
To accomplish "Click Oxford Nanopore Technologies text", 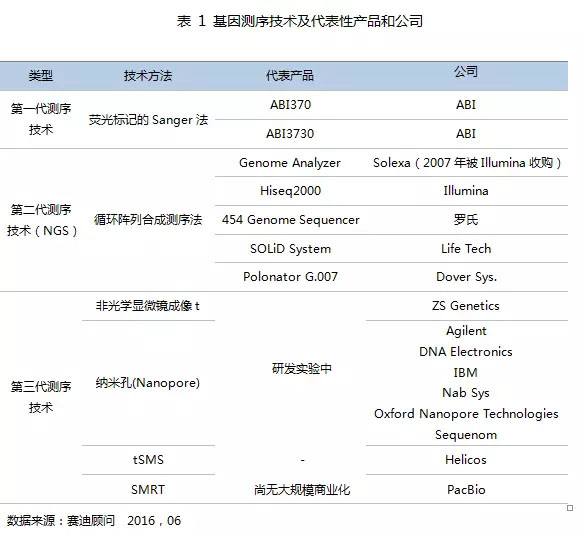I will (x=466, y=414).
